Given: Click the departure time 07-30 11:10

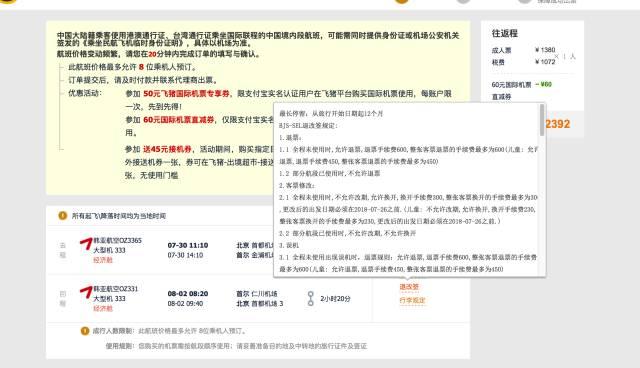Looking at the screenshot, I should click(188, 245).
